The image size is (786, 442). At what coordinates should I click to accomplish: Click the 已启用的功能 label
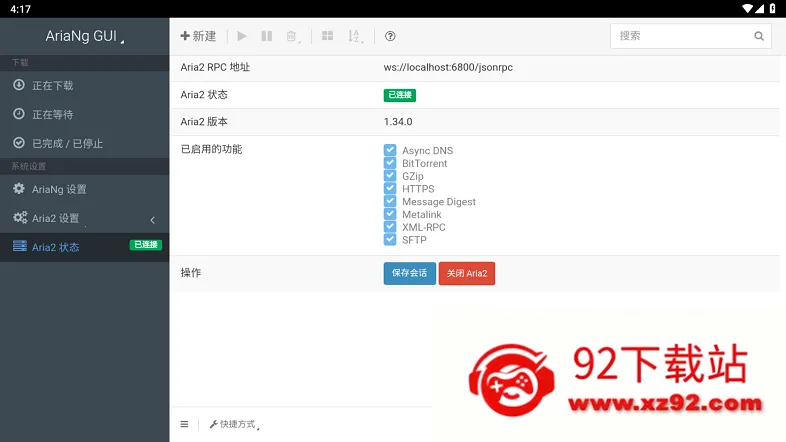pyautogui.click(x=212, y=149)
